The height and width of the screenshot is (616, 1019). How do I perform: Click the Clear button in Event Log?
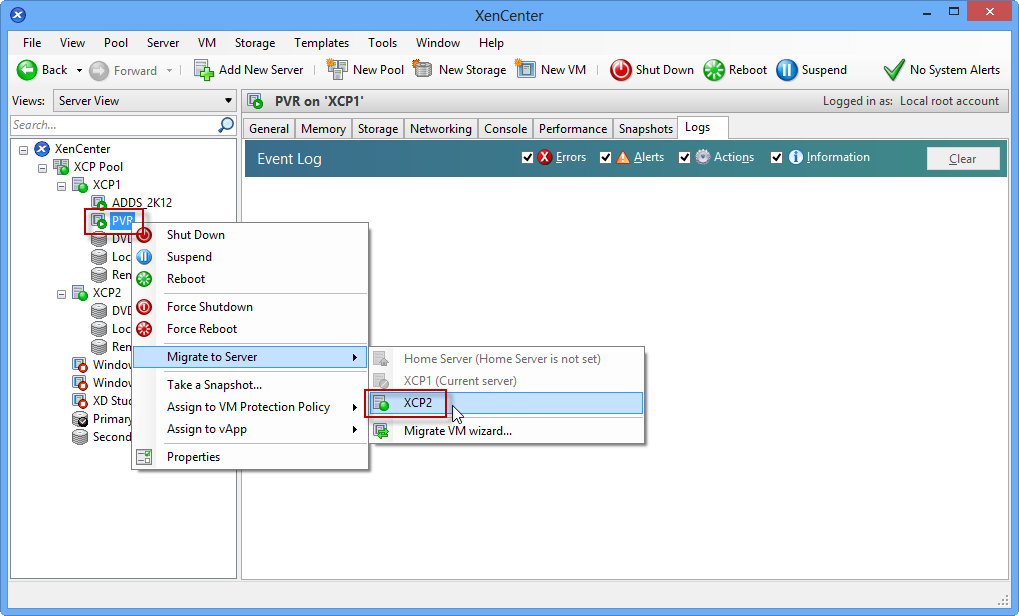click(x=962, y=159)
